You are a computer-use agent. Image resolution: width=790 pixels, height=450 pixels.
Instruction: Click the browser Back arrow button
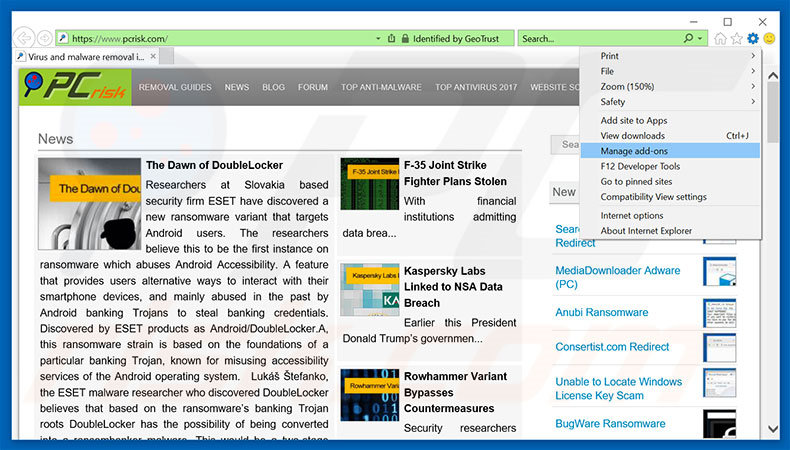pos(24,38)
